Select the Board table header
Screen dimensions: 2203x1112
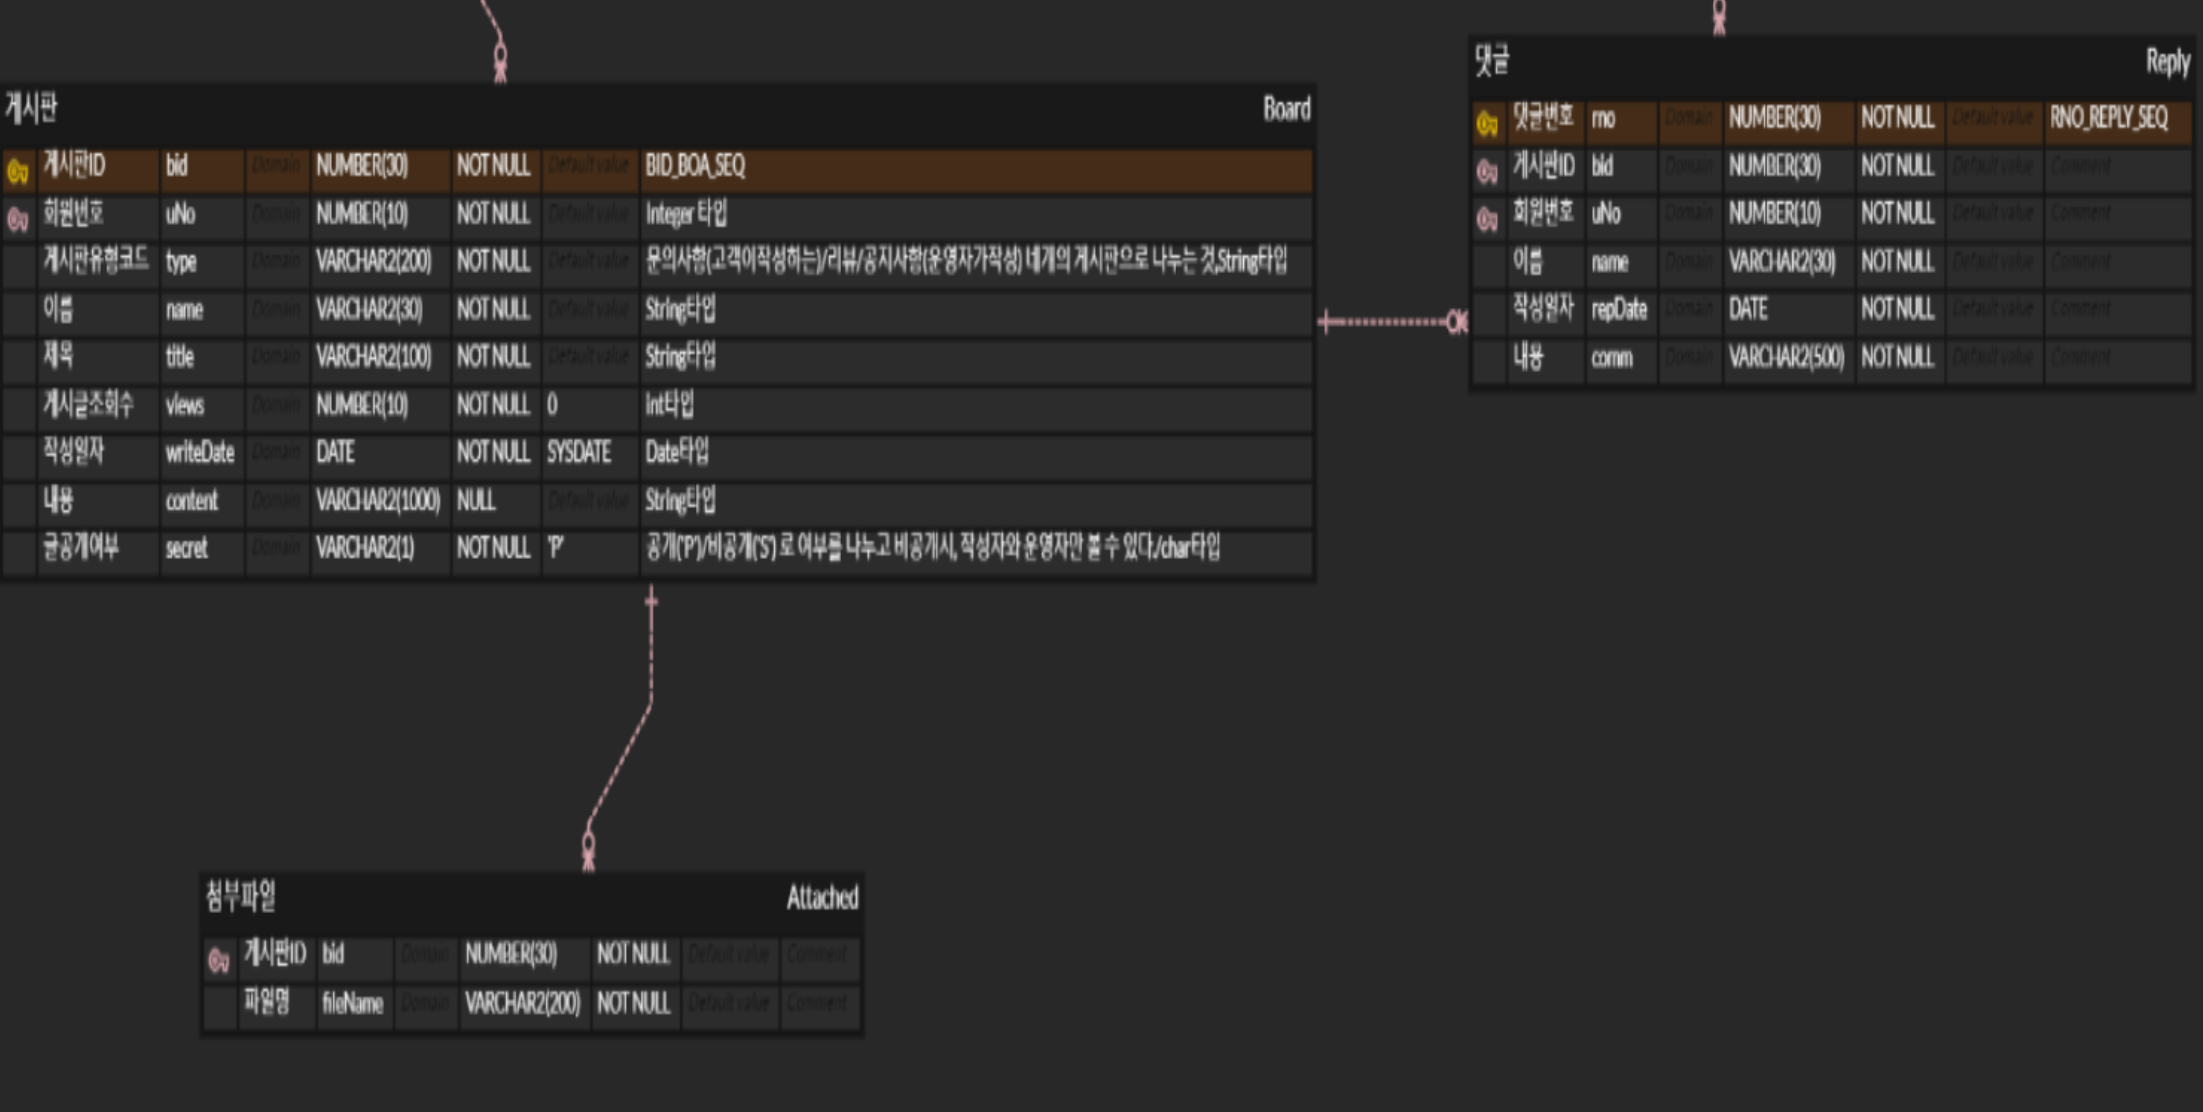click(x=650, y=110)
